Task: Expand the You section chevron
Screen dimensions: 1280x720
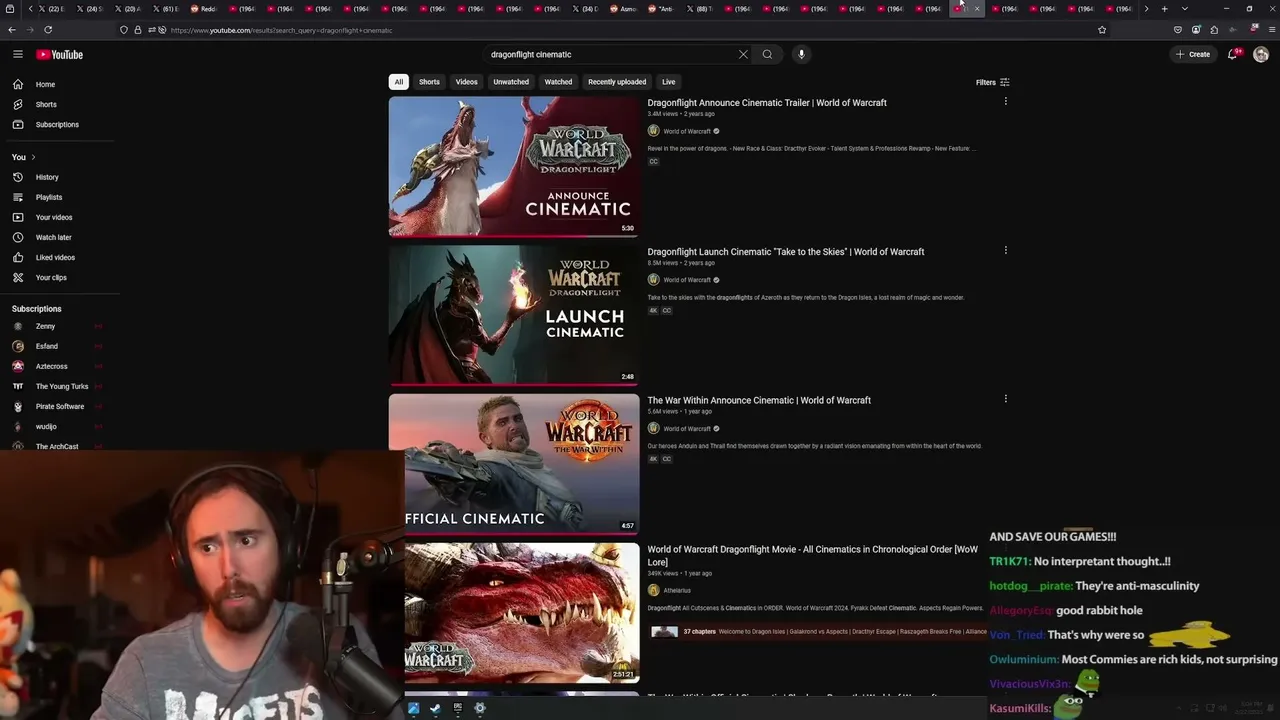Action: pyautogui.click(x=33, y=157)
